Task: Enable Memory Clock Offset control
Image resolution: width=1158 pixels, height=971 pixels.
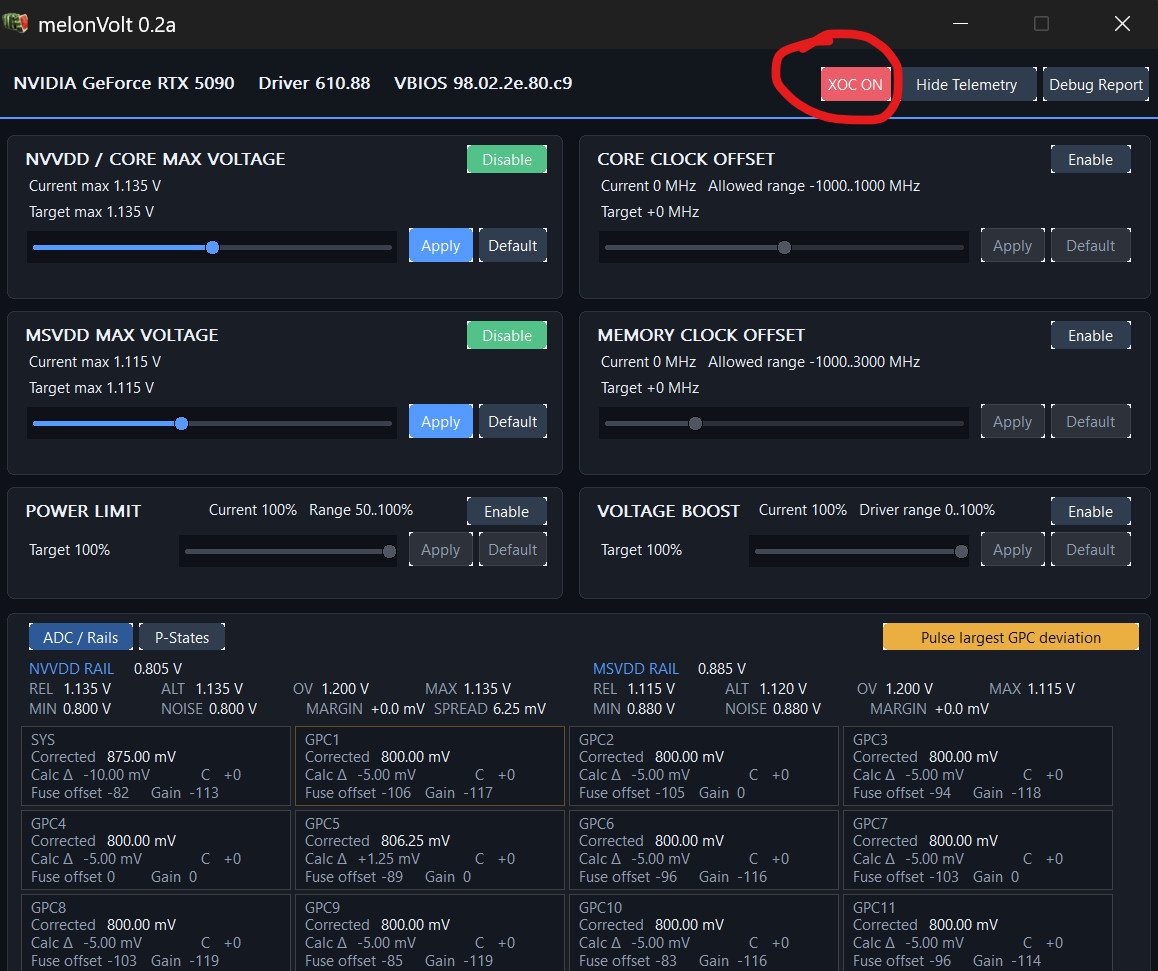Action: 1090,335
